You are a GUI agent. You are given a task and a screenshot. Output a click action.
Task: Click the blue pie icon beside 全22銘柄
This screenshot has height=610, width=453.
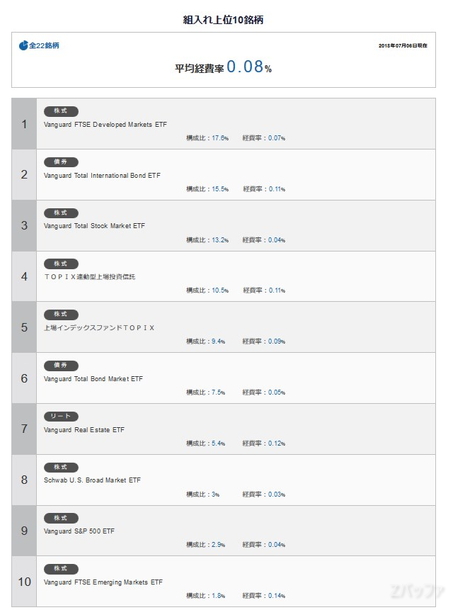23,45
